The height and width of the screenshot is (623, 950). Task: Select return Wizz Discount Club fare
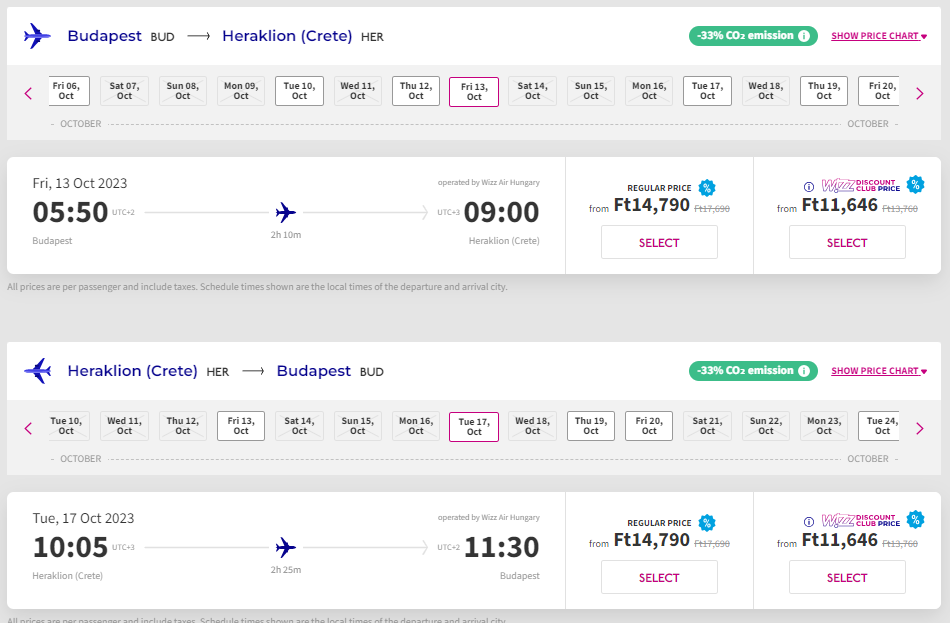[x=847, y=578]
